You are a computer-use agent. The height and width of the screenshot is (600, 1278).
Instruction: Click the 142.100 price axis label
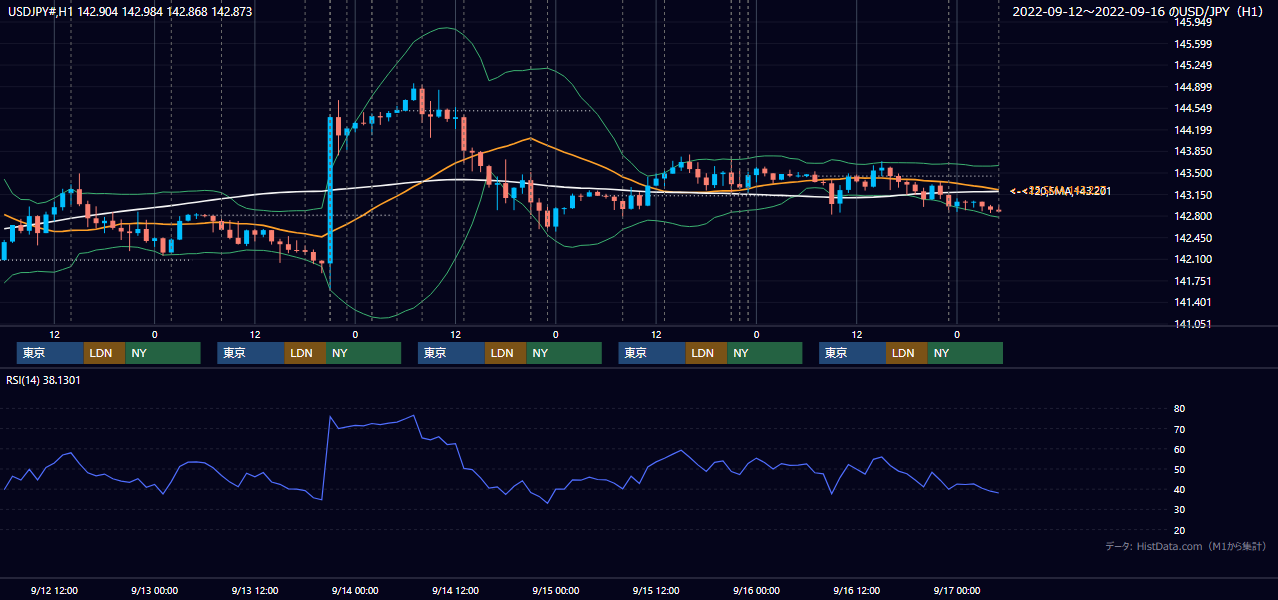[1194, 259]
